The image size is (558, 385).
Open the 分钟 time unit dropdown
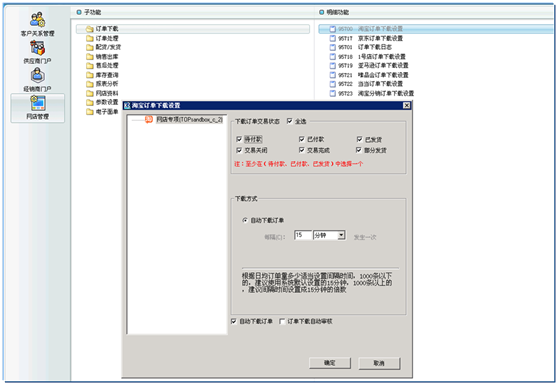341,235
